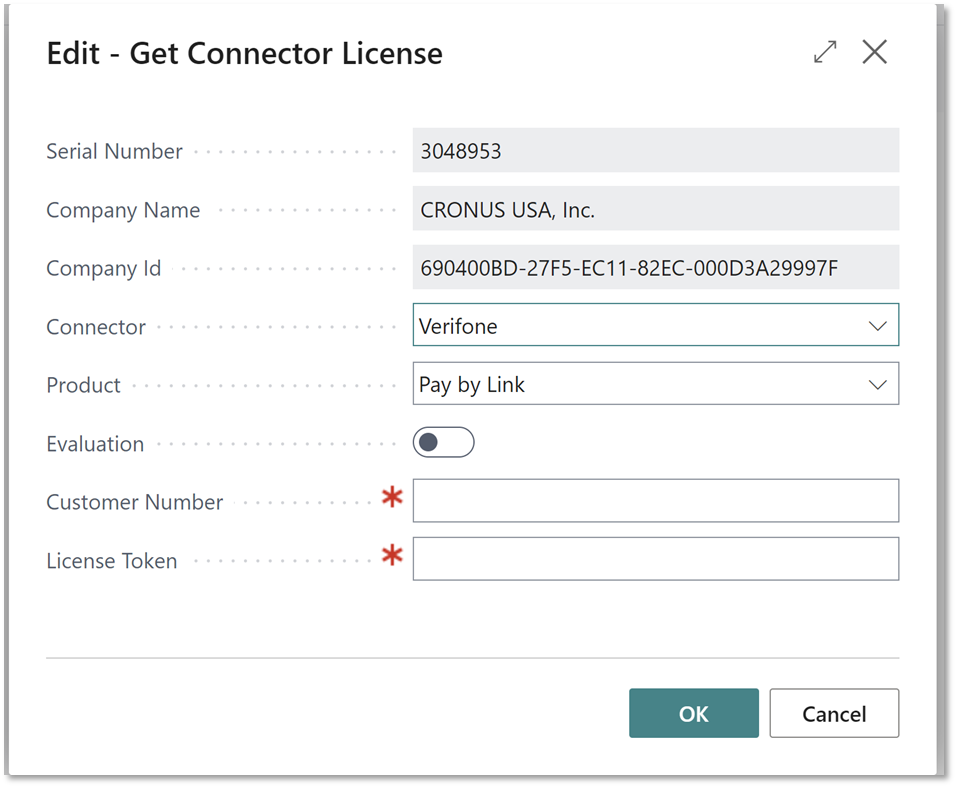Open the Connector dropdown arrow
This screenshot has height=787, width=956.
click(x=877, y=326)
